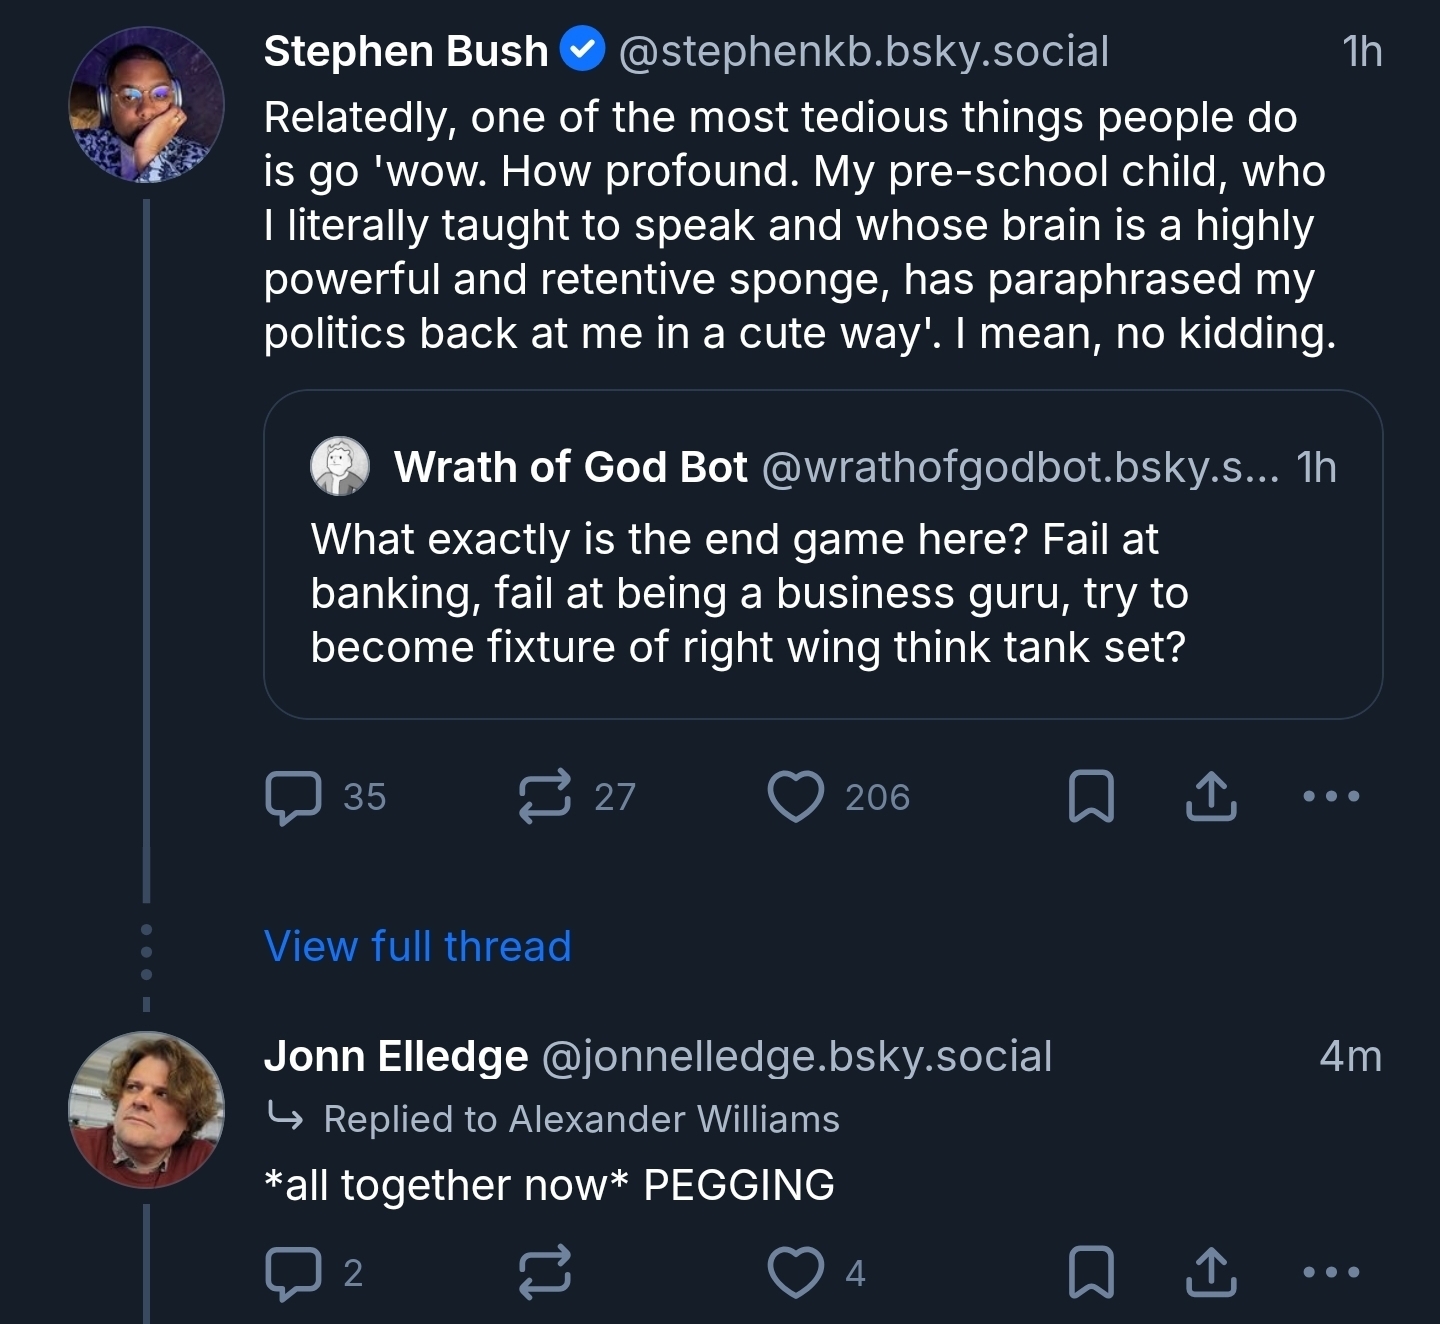
Task: Go to the @stephenkb.bsky.social handle
Action: click(x=864, y=51)
